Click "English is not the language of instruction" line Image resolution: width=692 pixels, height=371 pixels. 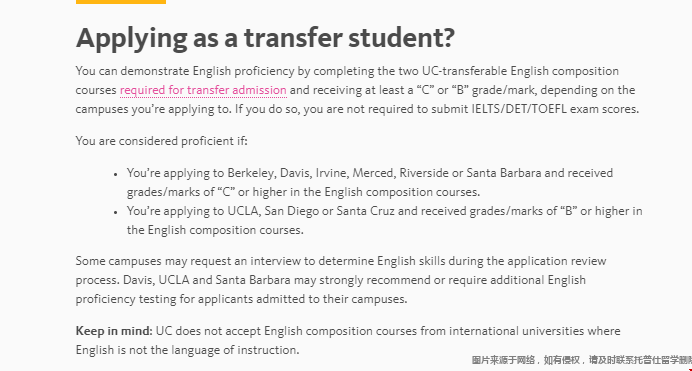[x=187, y=350]
